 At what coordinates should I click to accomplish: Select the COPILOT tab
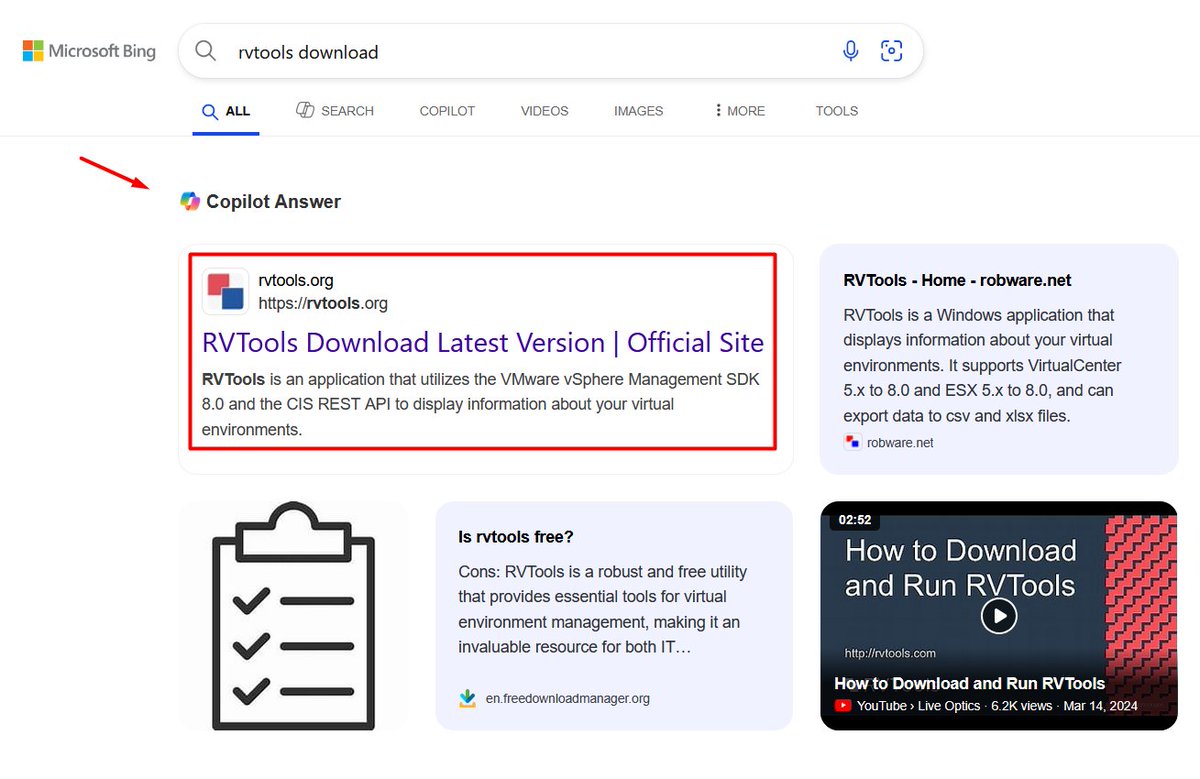(x=447, y=111)
